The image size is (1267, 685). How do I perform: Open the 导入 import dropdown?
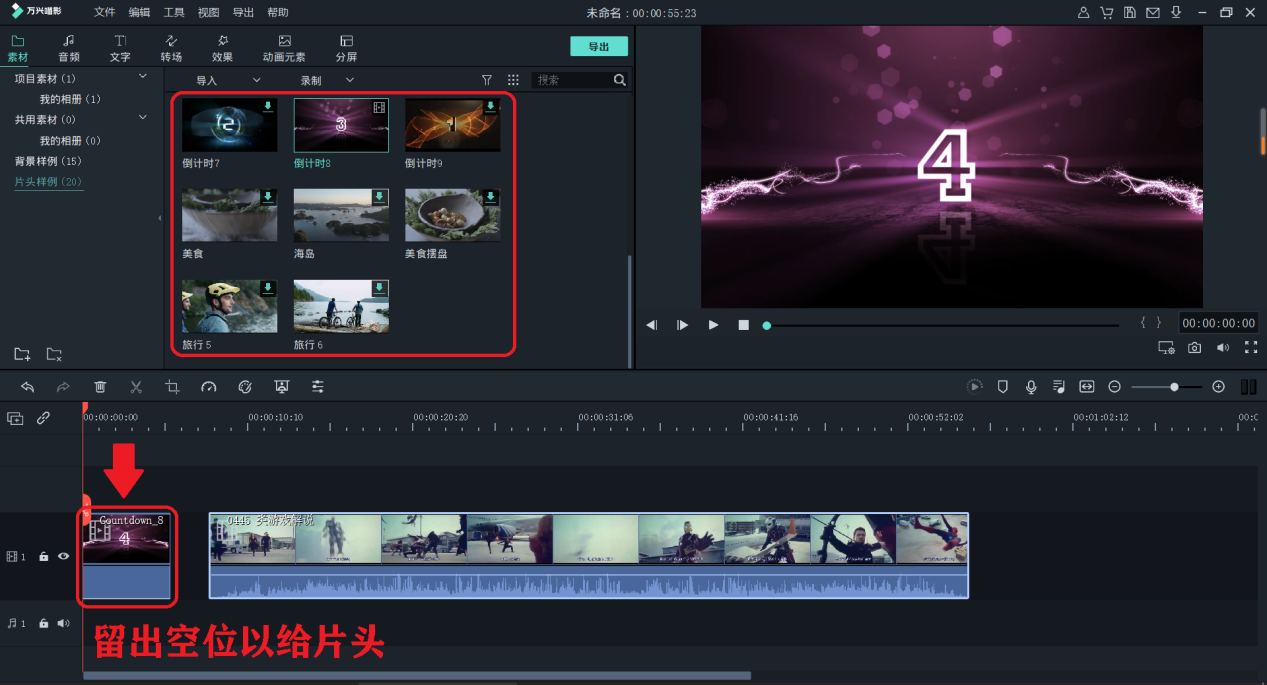(x=227, y=80)
